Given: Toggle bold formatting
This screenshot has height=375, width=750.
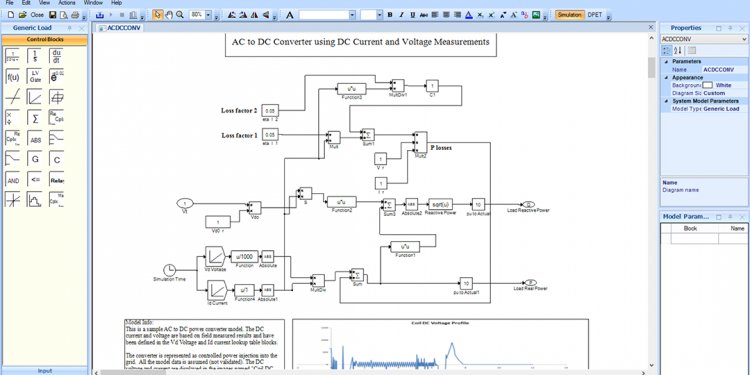Looking at the screenshot, I should click(x=390, y=15).
